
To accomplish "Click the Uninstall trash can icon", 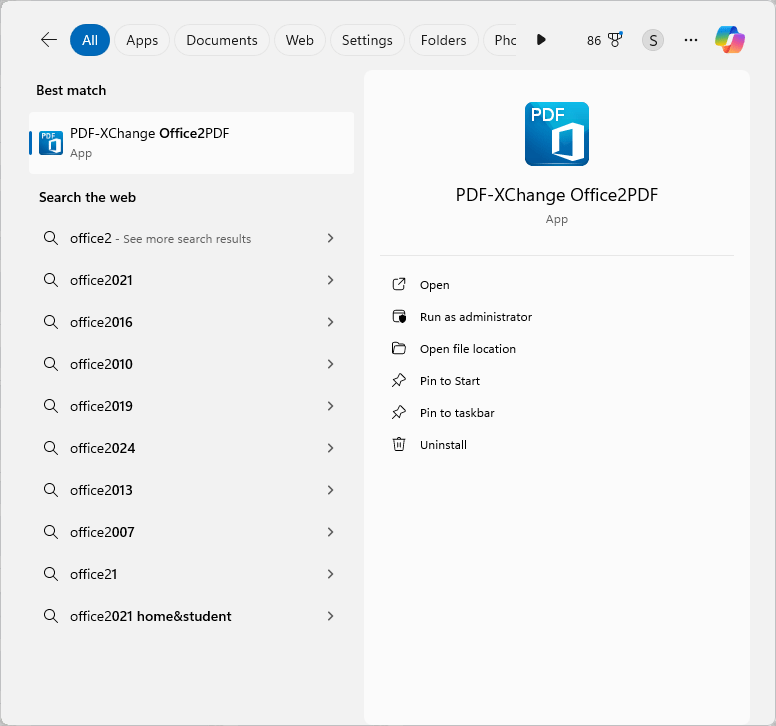I will (399, 444).
